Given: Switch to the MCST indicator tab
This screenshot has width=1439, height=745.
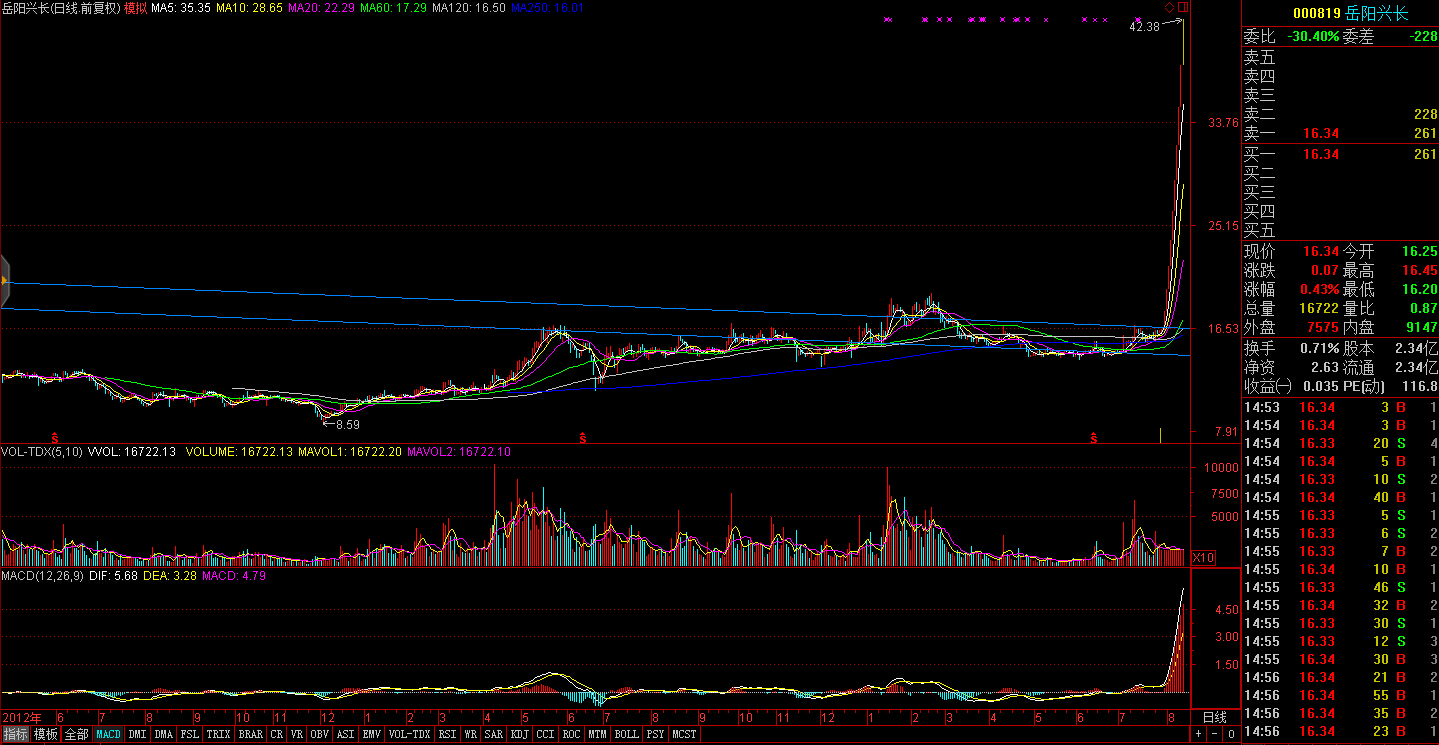Looking at the screenshot, I should click(x=685, y=734).
